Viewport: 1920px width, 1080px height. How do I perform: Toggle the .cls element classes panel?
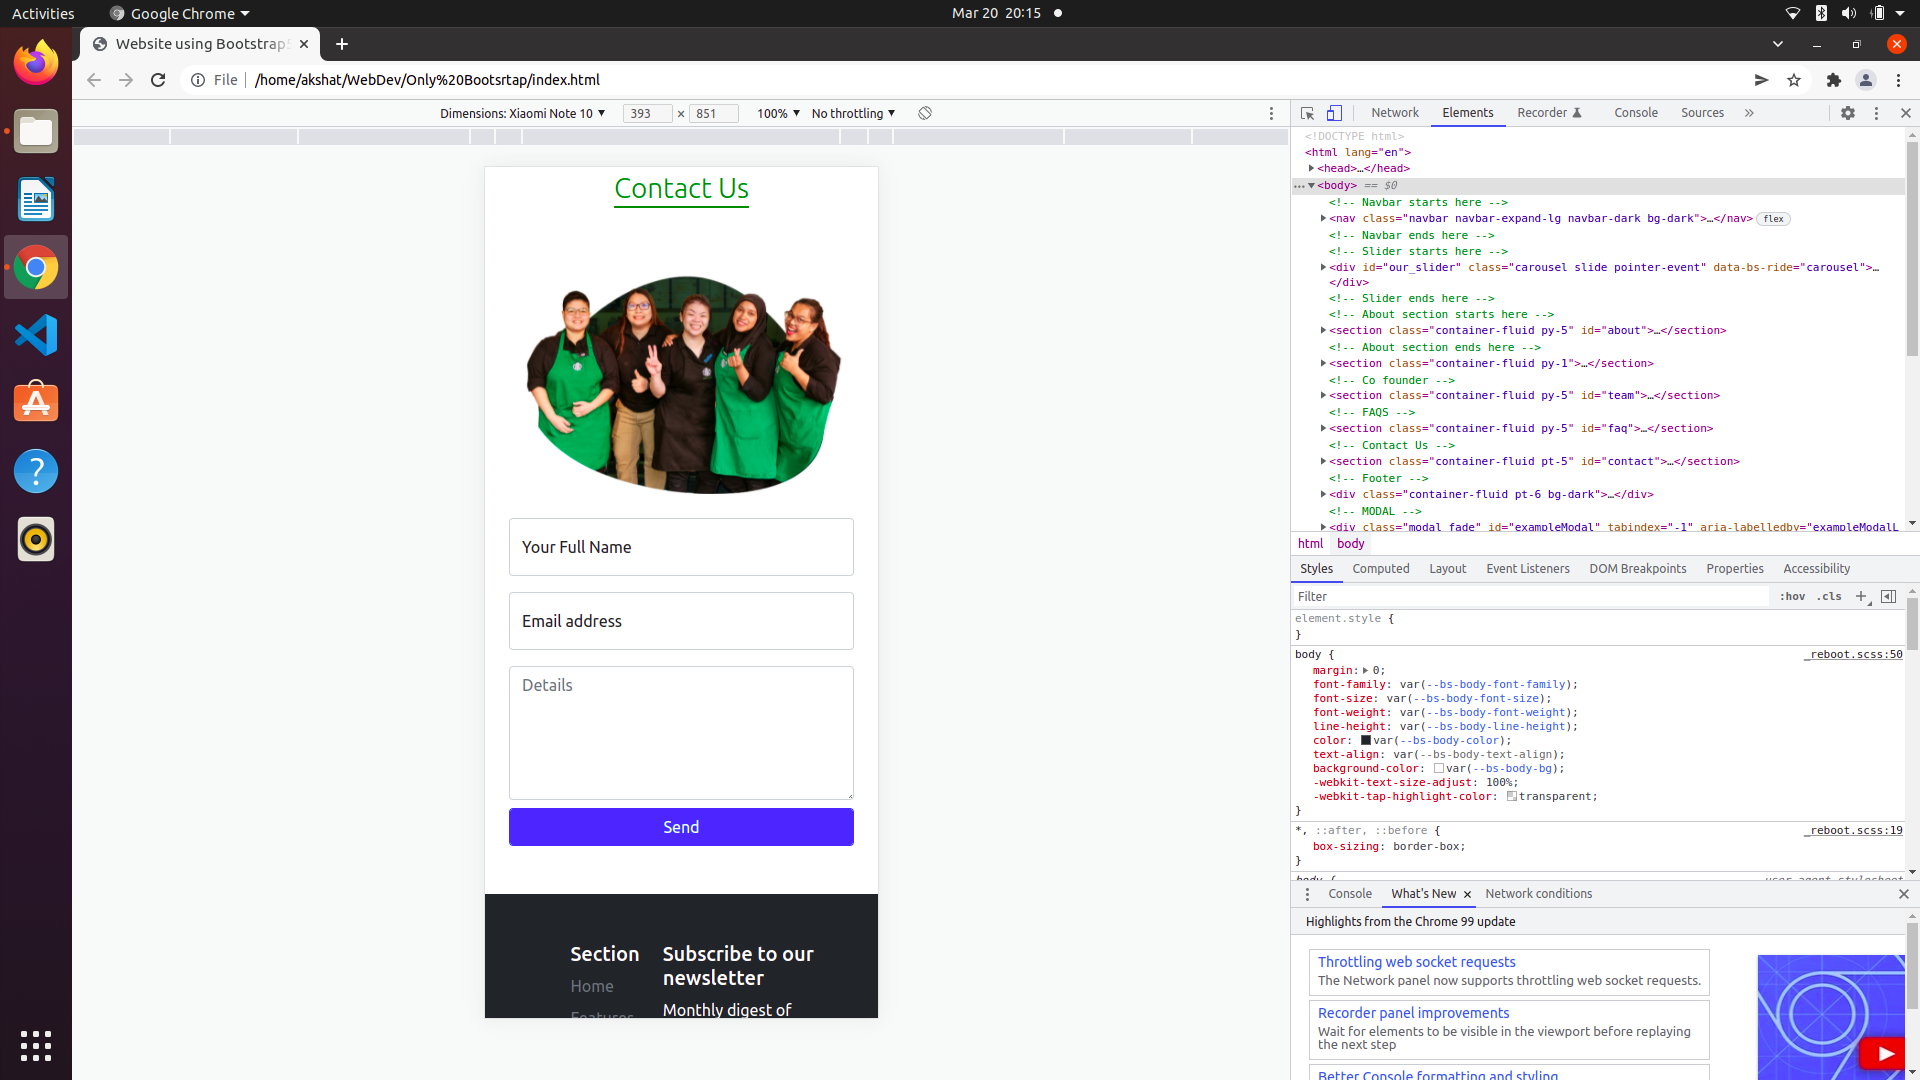[1830, 596]
